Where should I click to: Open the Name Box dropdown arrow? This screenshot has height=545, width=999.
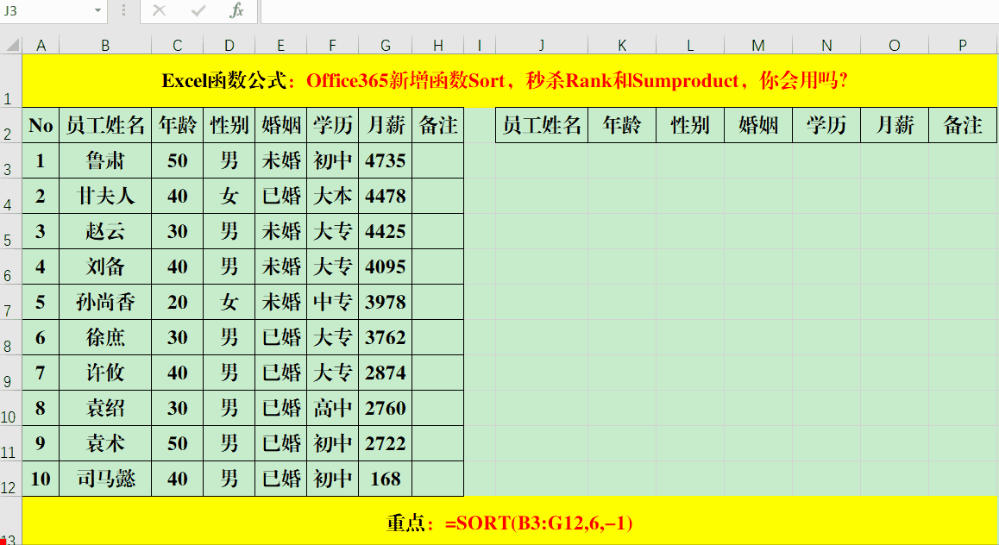tap(97, 10)
